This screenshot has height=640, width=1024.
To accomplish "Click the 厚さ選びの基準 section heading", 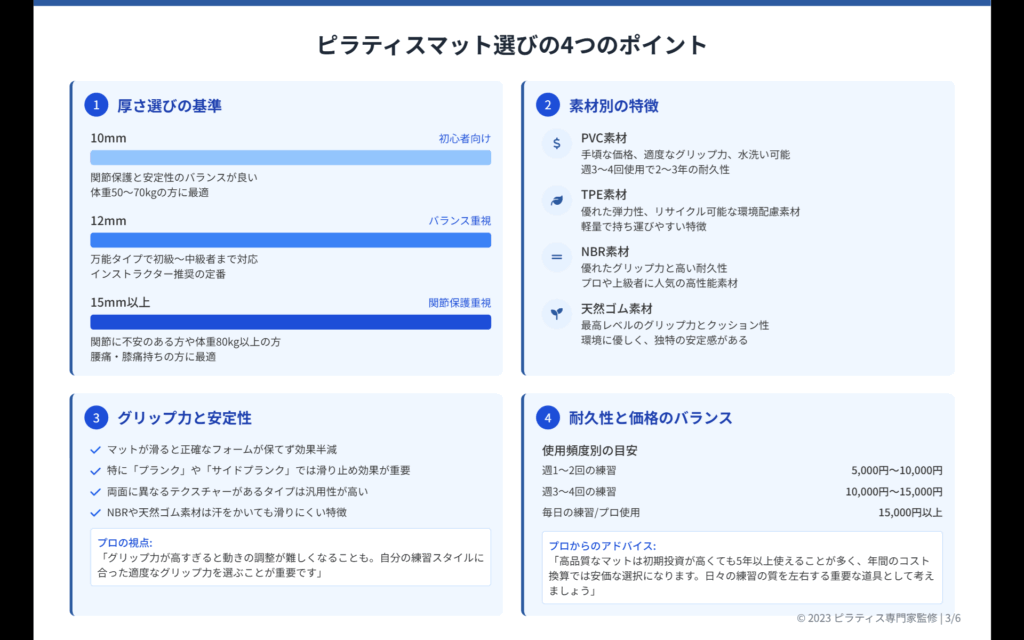I will click(x=169, y=105).
